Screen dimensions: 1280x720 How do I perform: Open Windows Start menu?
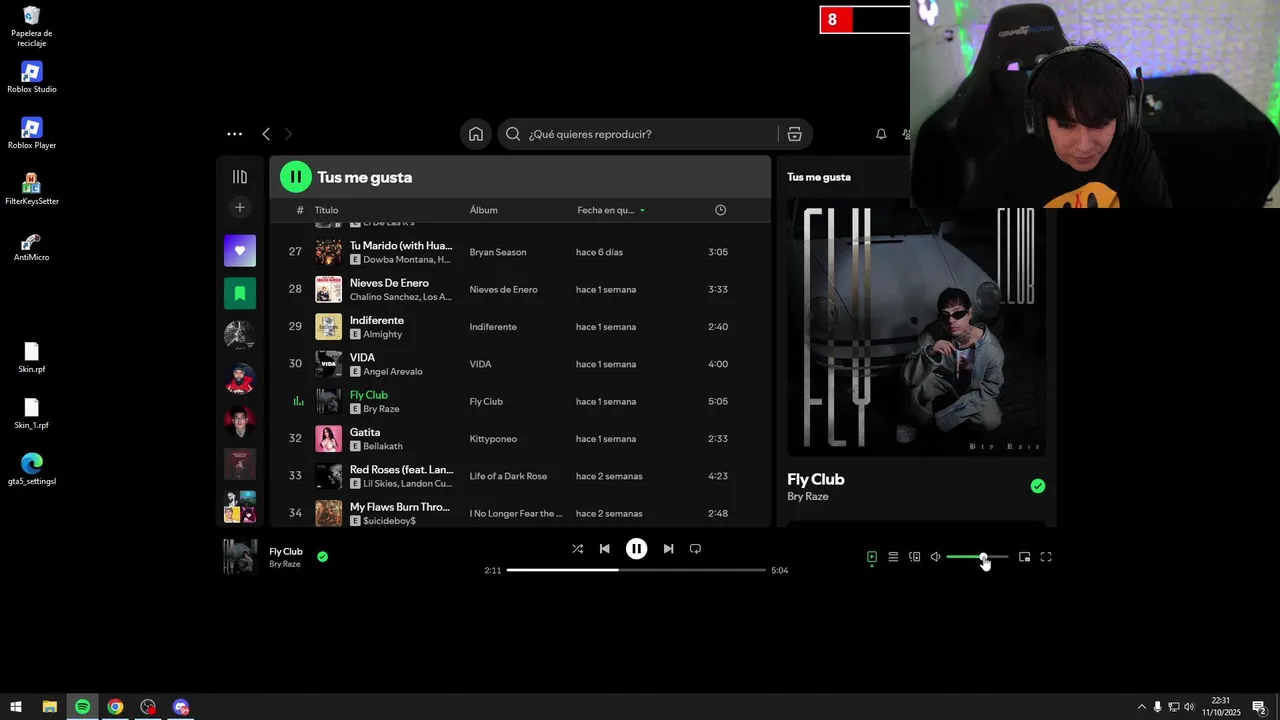pos(16,707)
